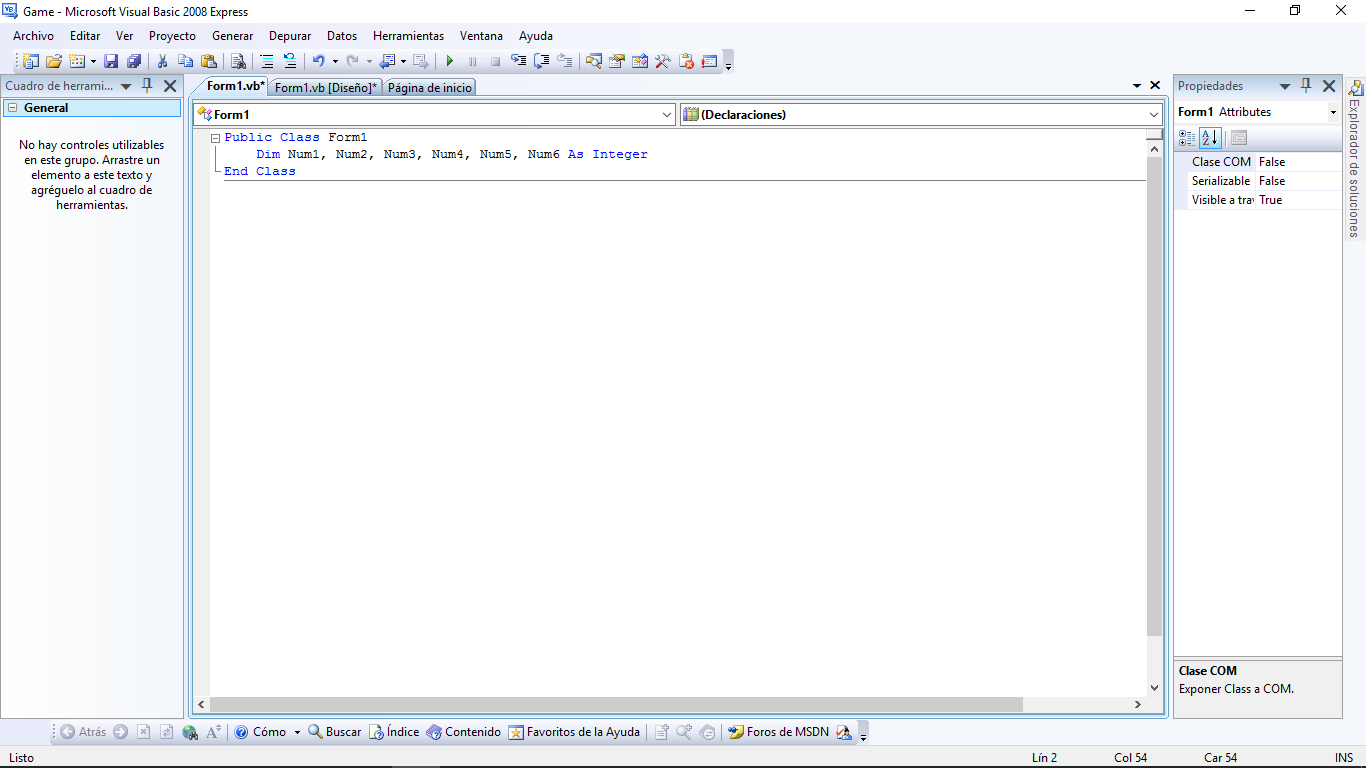Click the Paste clipboard icon

pos(208,61)
